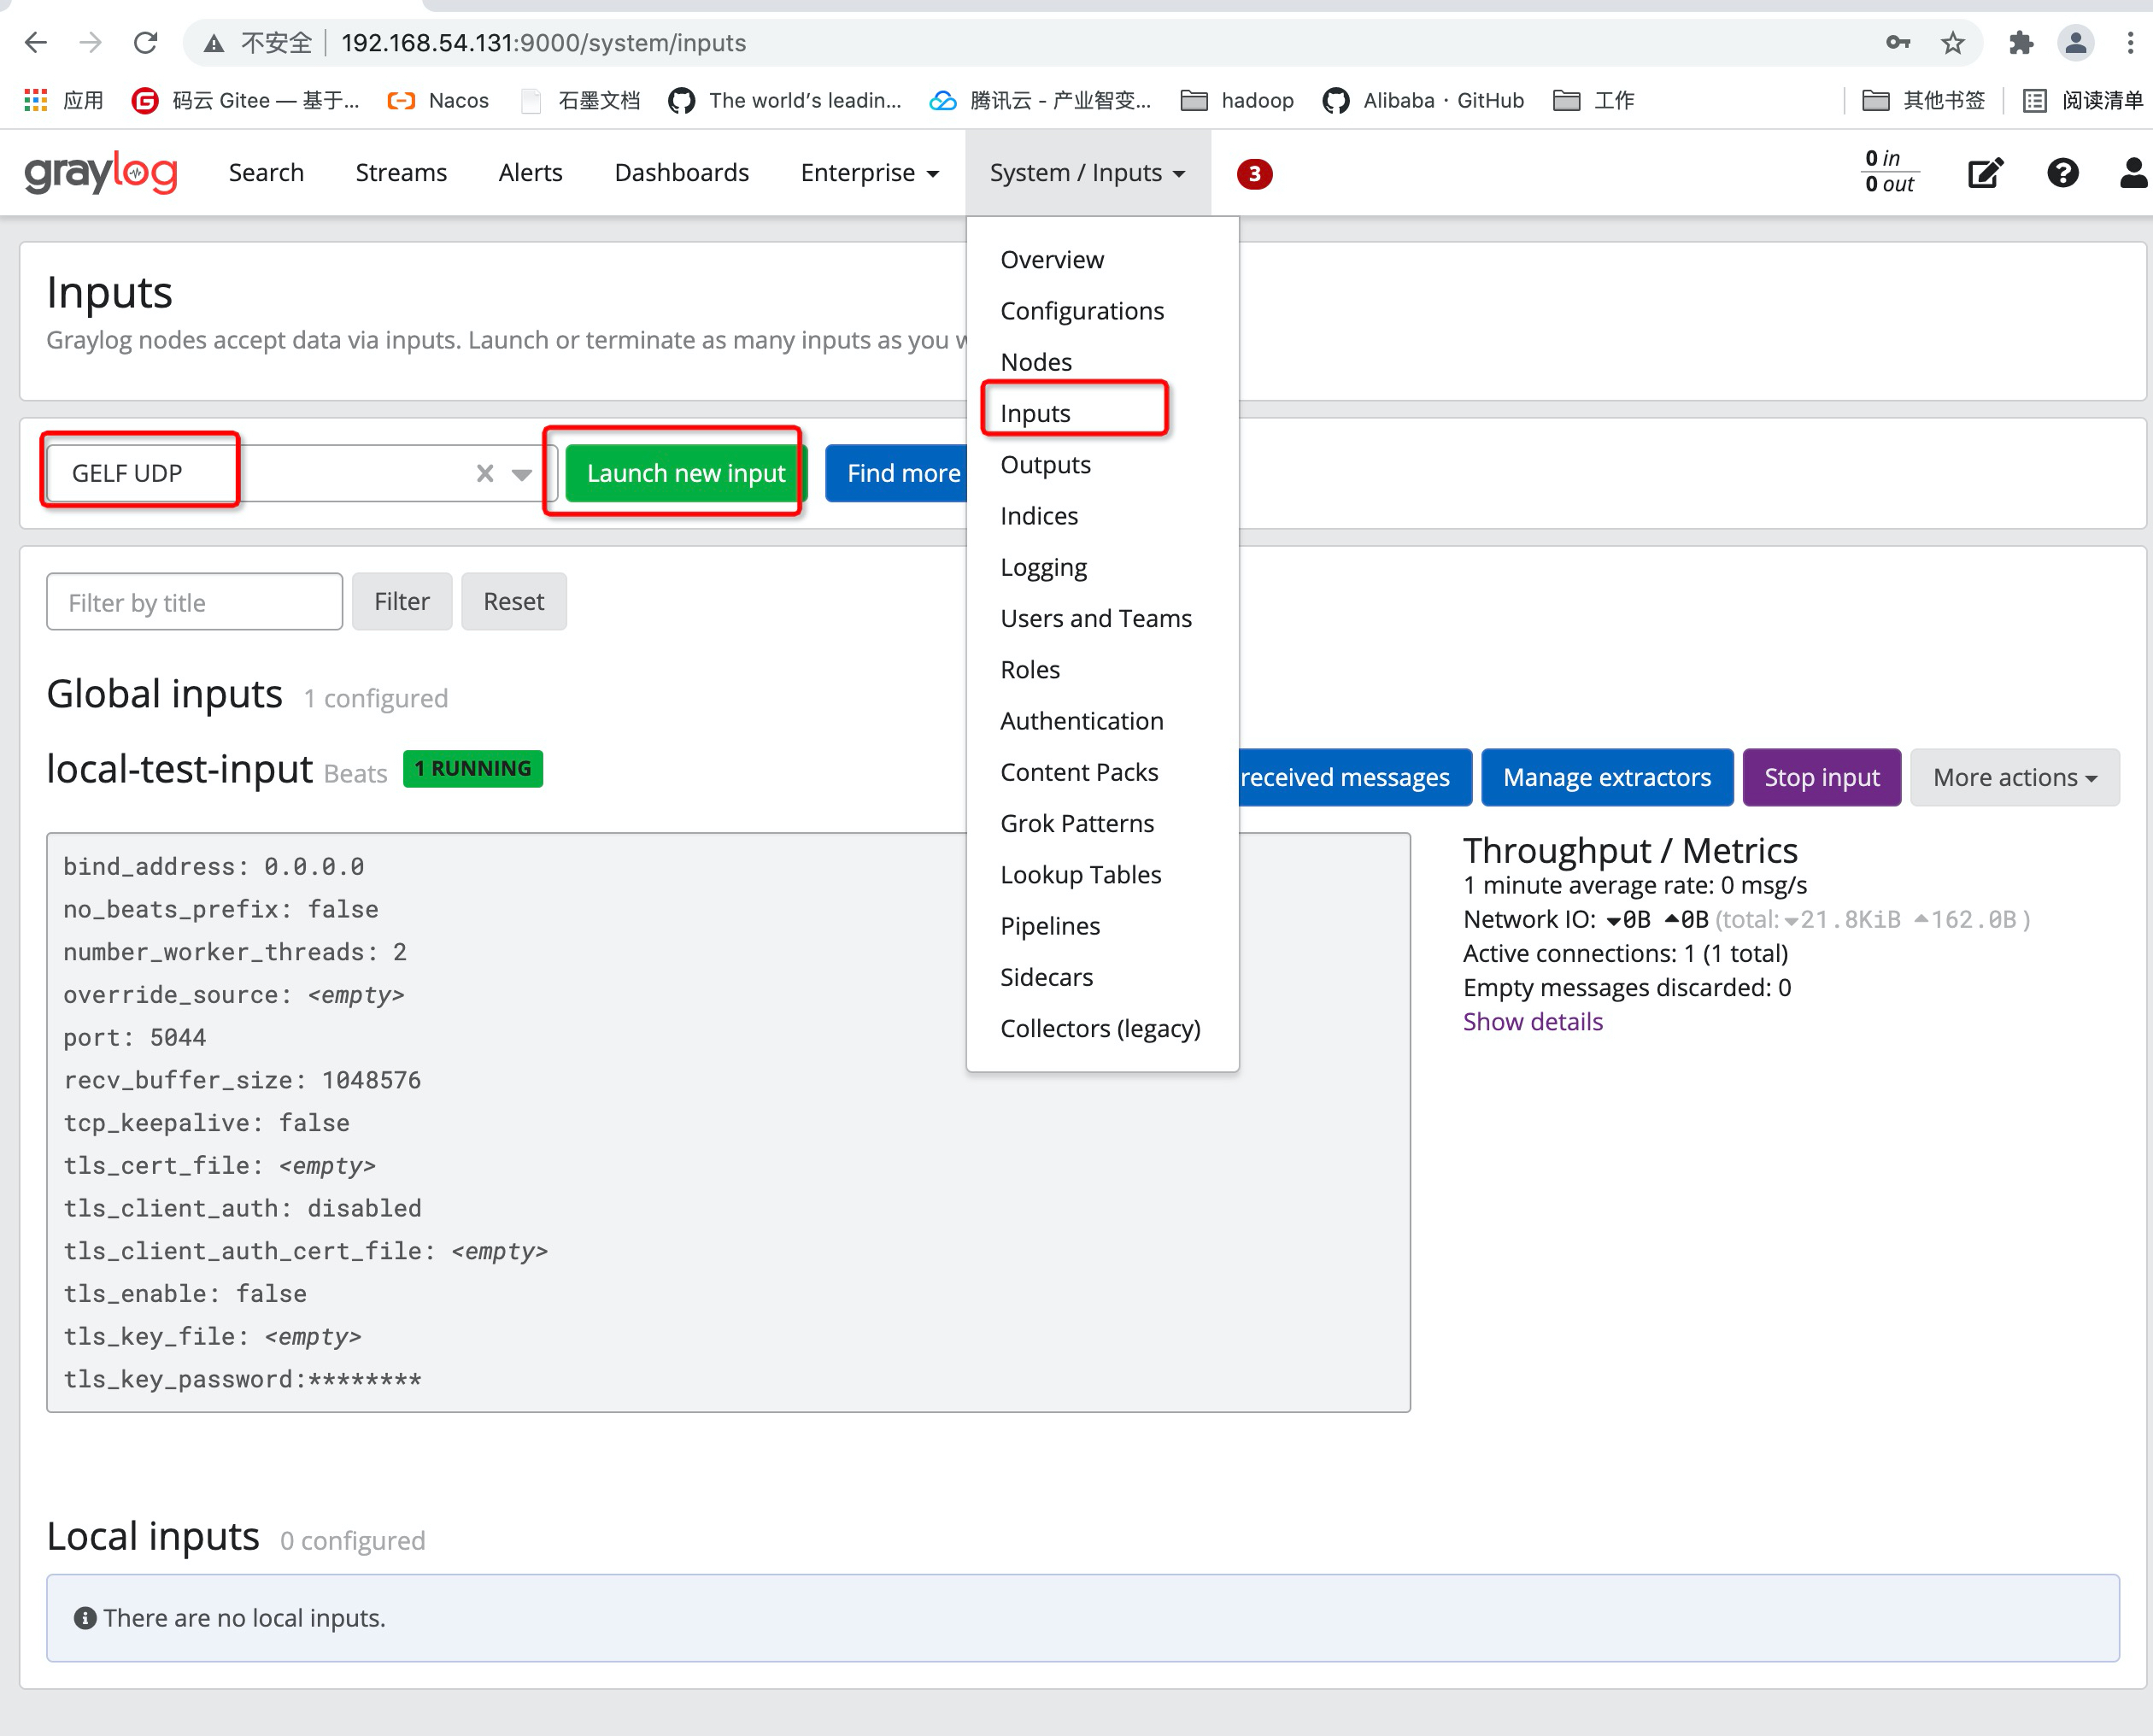Click the key icon in the address bar
This screenshot has width=2153, height=1736.
1897,43
